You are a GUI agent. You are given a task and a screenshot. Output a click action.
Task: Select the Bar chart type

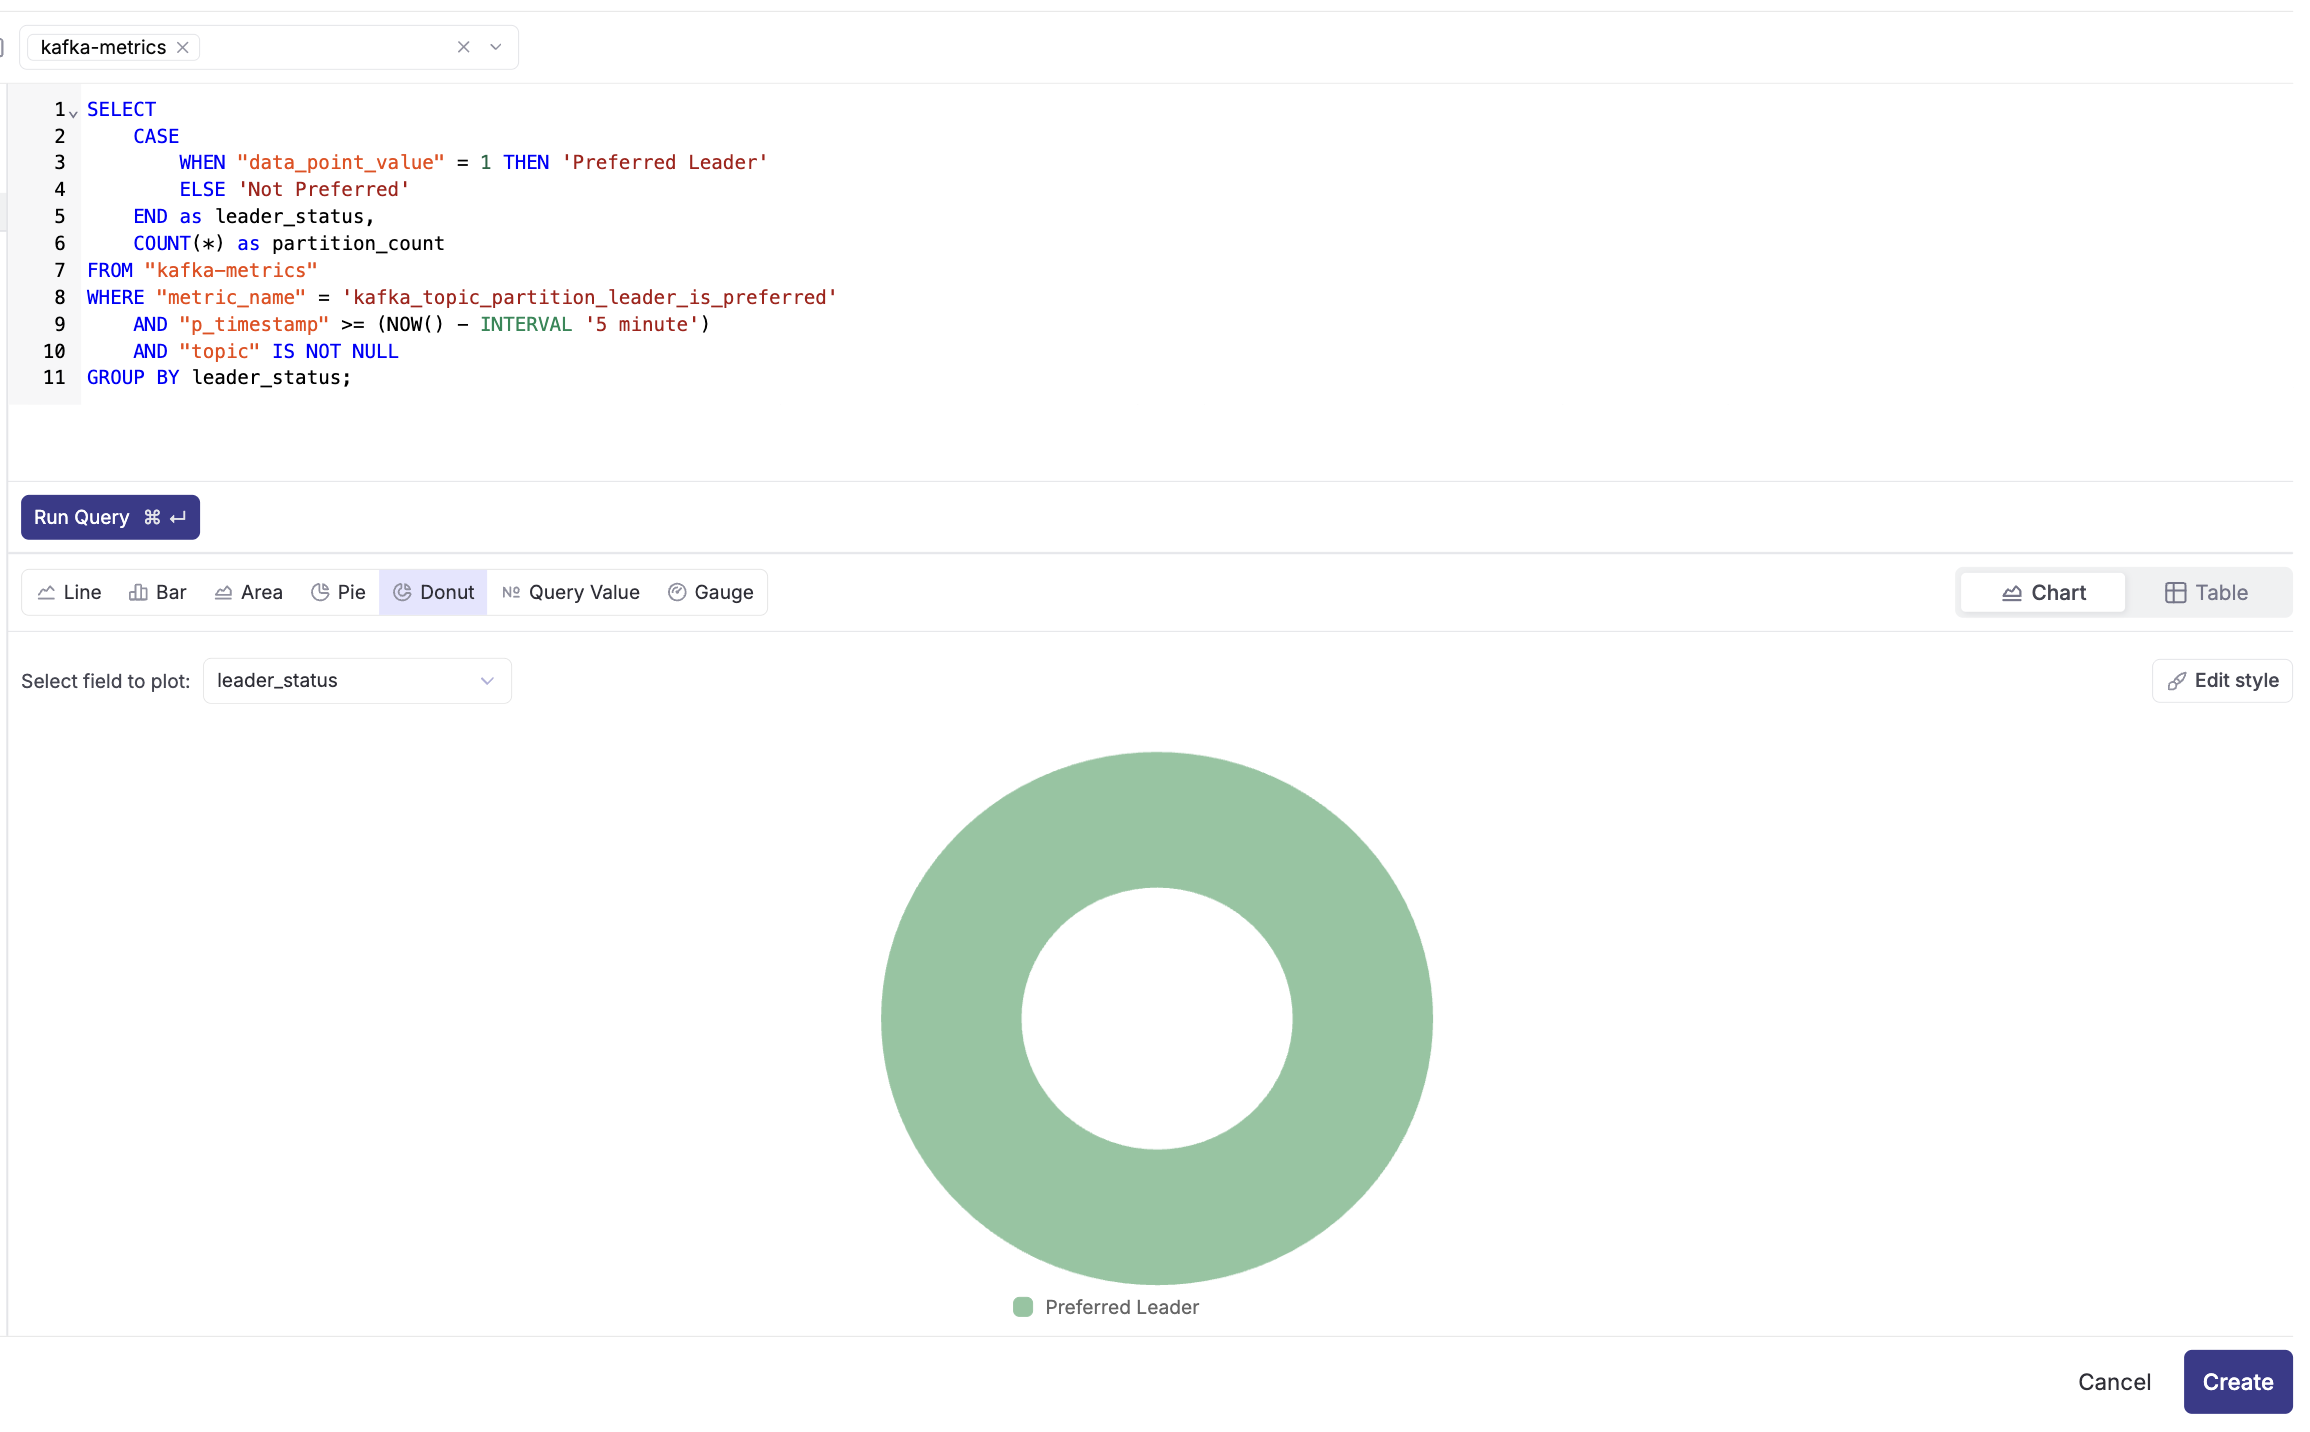click(x=158, y=592)
